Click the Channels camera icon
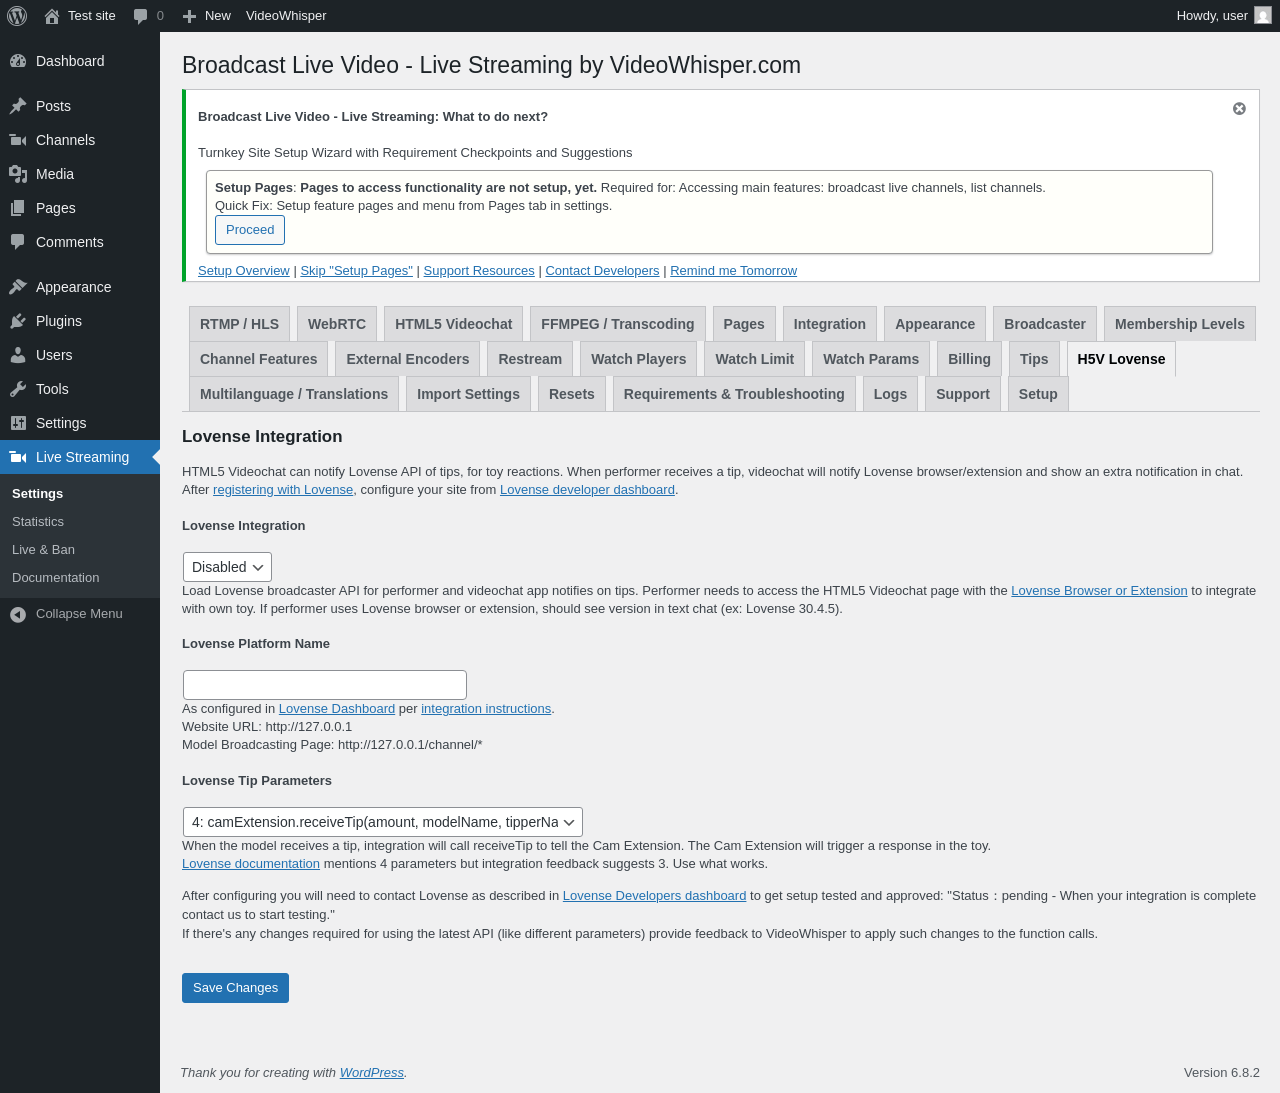The image size is (1280, 1093). click(18, 140)
